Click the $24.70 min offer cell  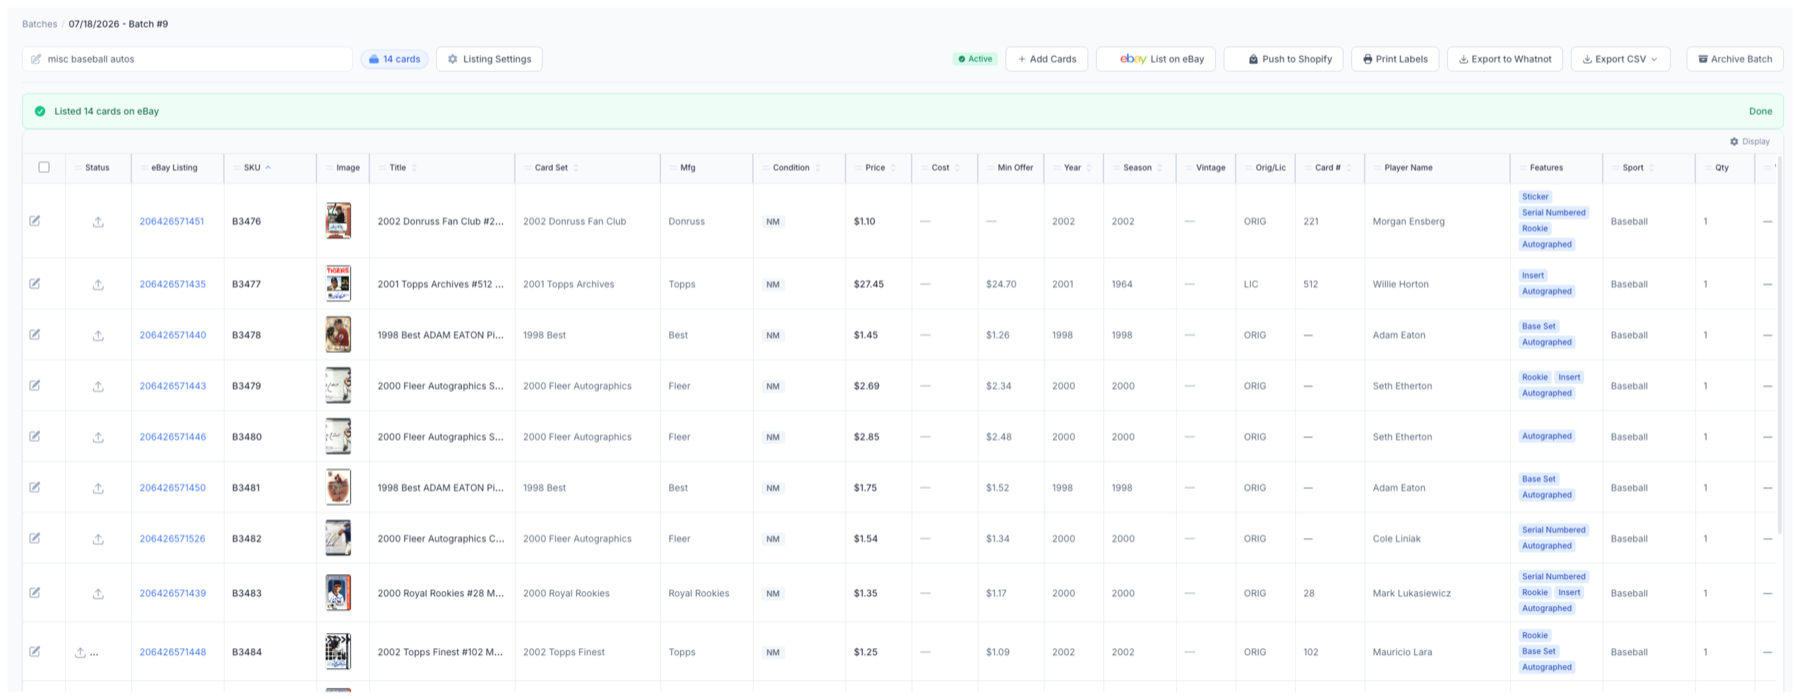click(1001, 285)
